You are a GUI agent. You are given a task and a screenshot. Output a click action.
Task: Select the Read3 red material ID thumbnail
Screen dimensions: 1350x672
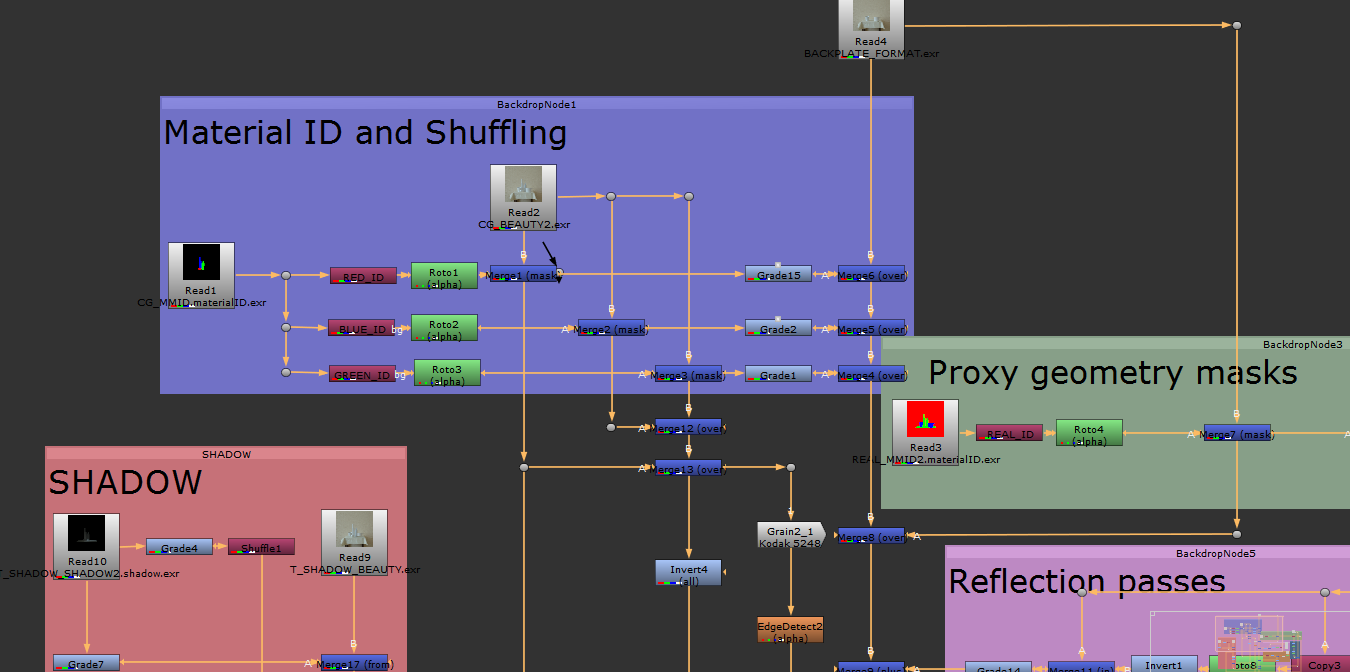tap(925, 420)
